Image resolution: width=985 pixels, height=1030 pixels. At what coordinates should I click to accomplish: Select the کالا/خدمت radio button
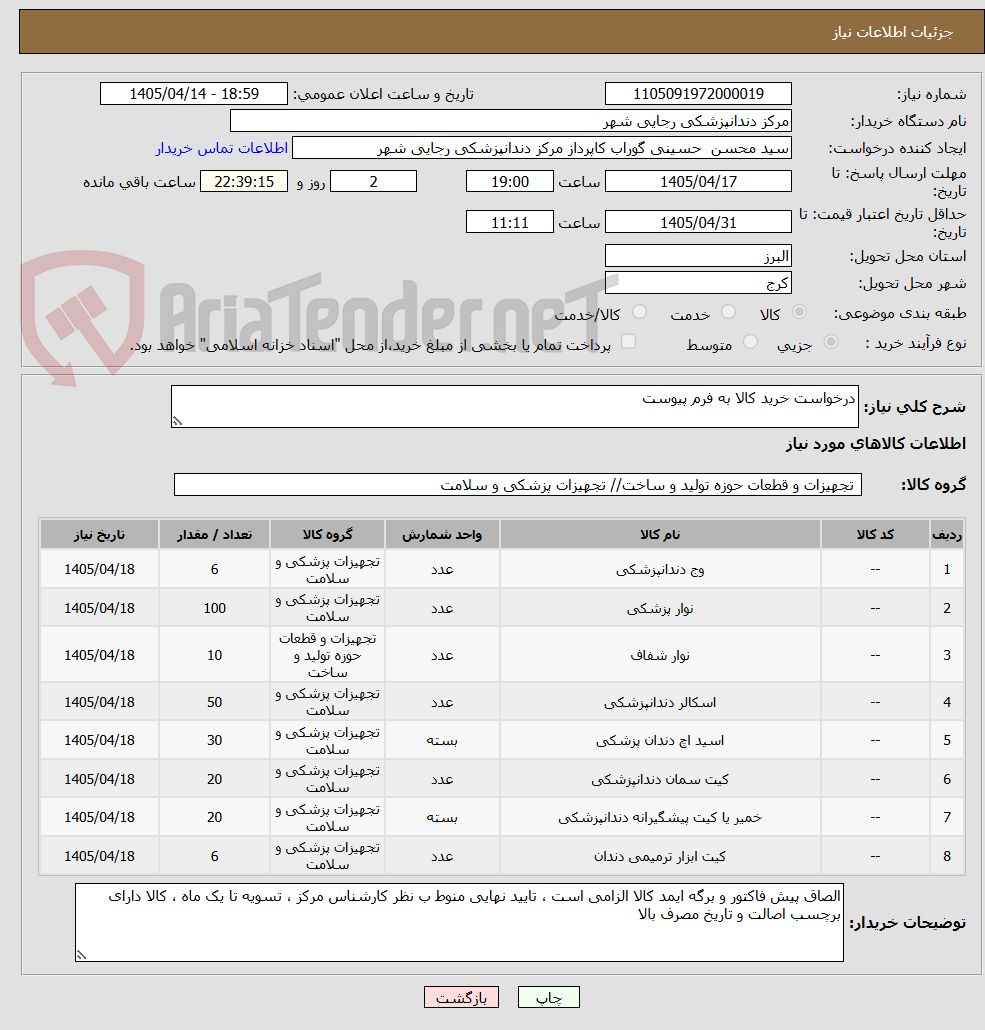(x=639, y=312)
